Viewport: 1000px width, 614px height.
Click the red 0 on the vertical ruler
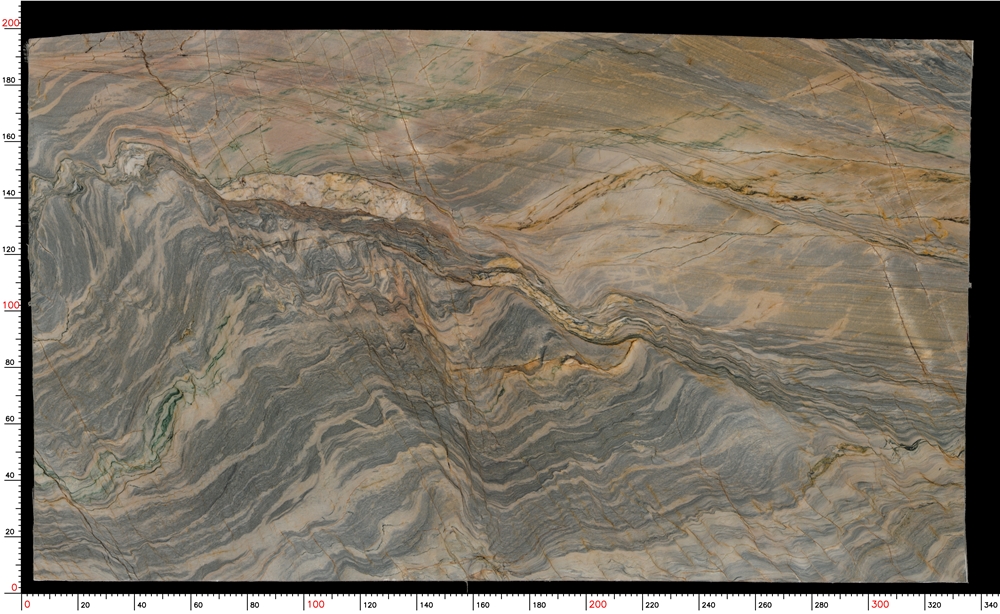click(x=15, y=588)
